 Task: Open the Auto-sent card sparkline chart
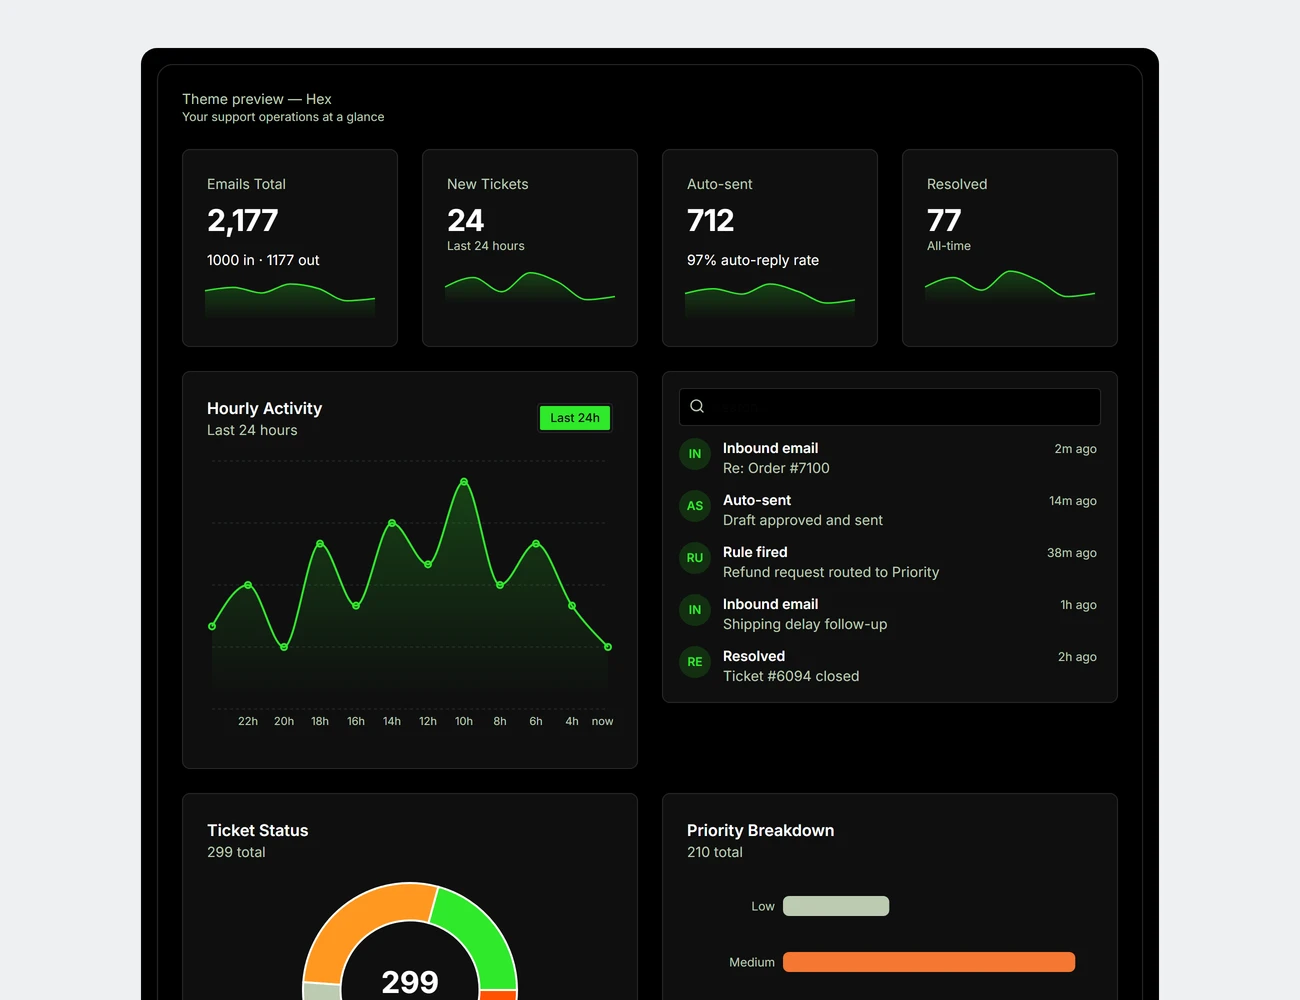click(x=770, y=300)
